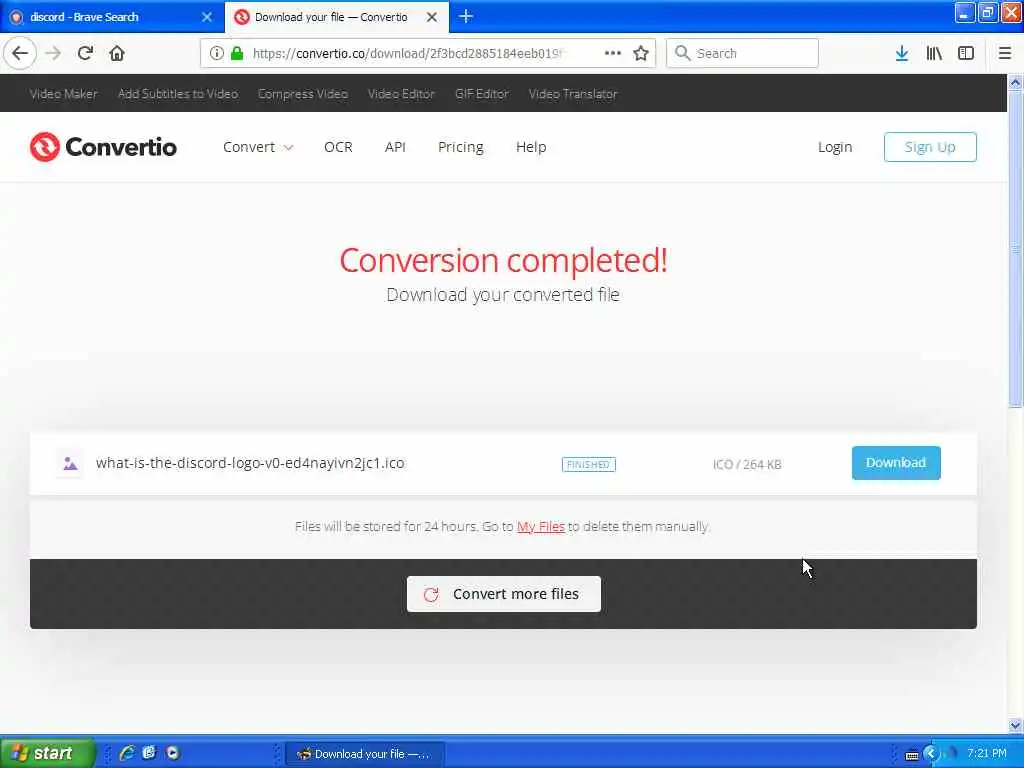Open the Help menu item
1024x768 pixels.
pos(531,147)
